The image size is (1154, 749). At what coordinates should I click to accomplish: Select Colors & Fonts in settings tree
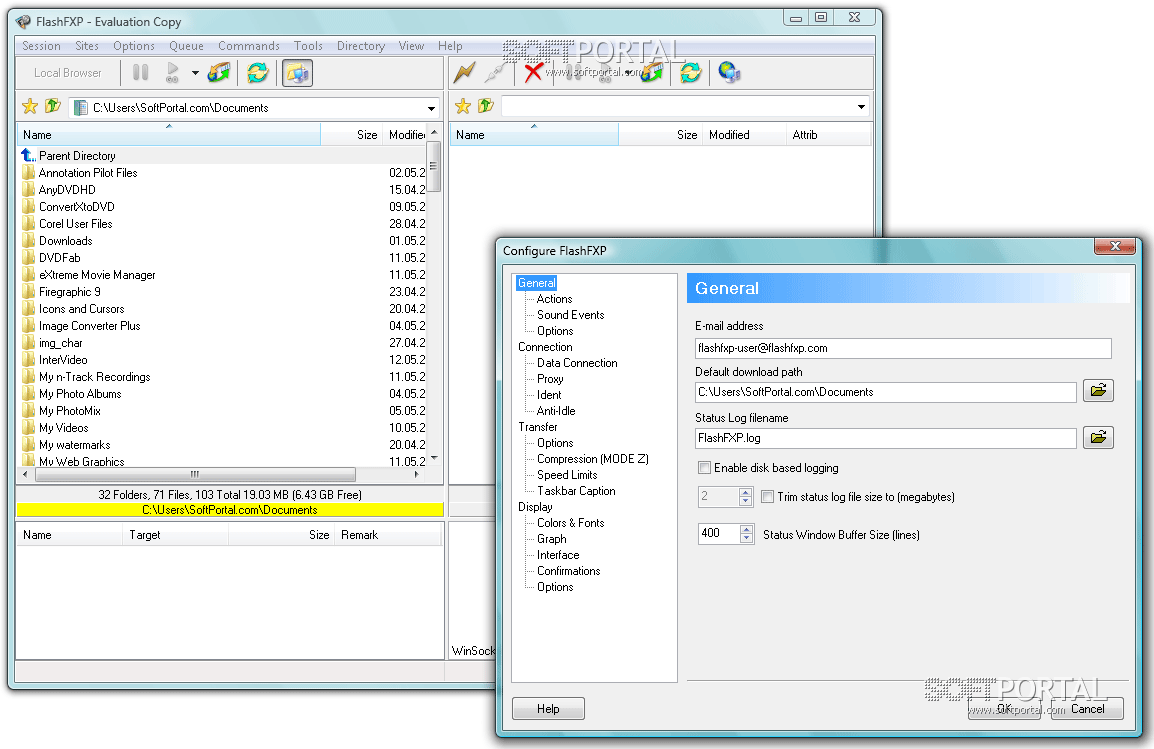click(x=570, y=522)
